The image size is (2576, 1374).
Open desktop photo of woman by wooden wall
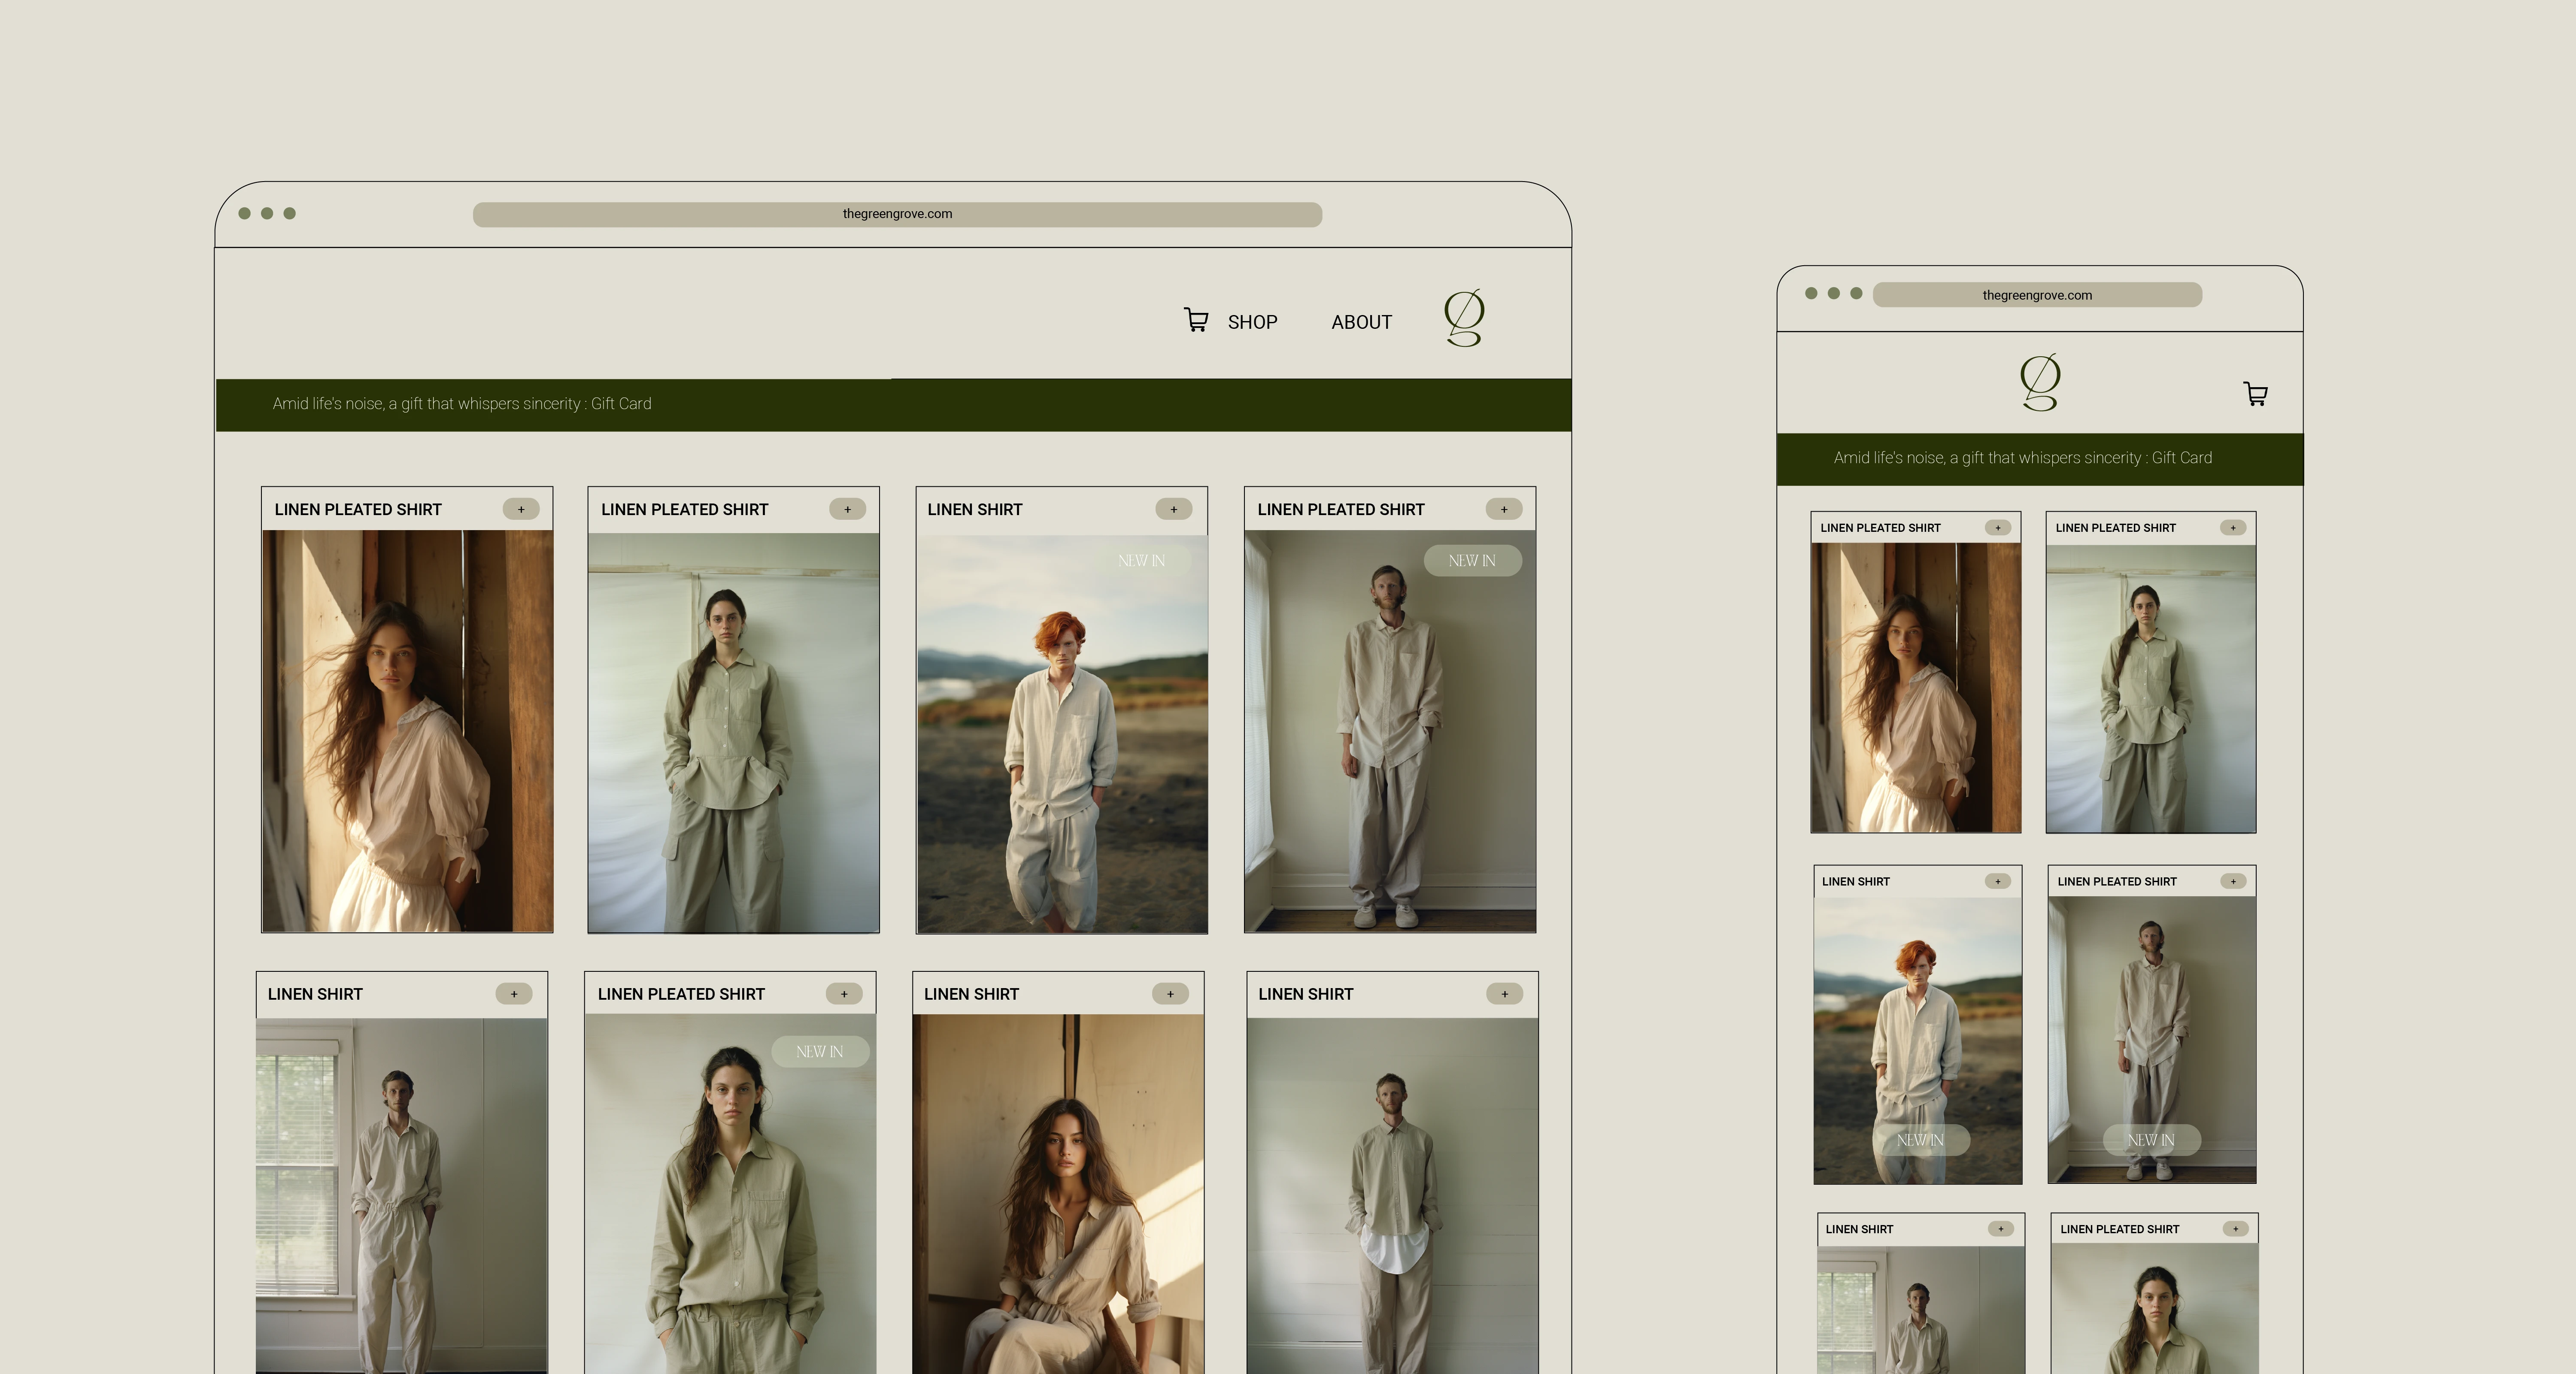click(x=407, y=731)
